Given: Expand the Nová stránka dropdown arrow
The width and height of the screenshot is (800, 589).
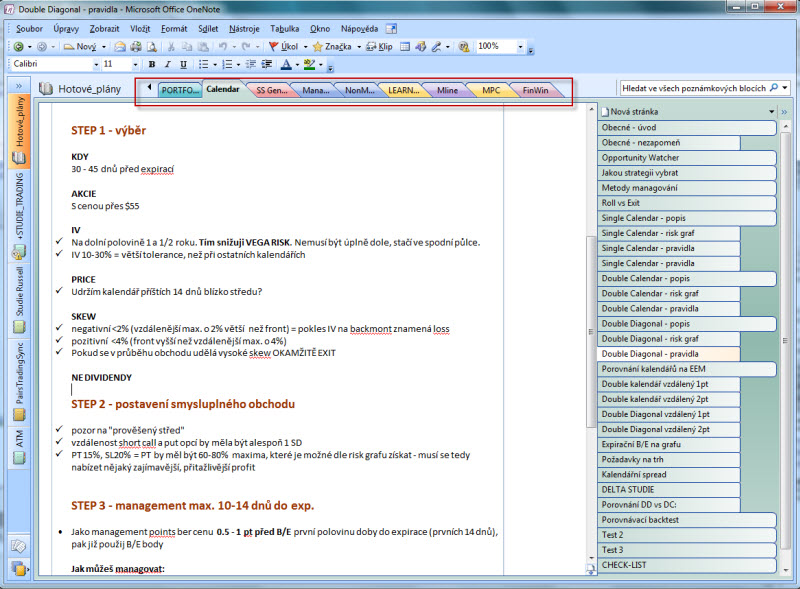Looking at the screenshot, I should [x=772, y=112].
